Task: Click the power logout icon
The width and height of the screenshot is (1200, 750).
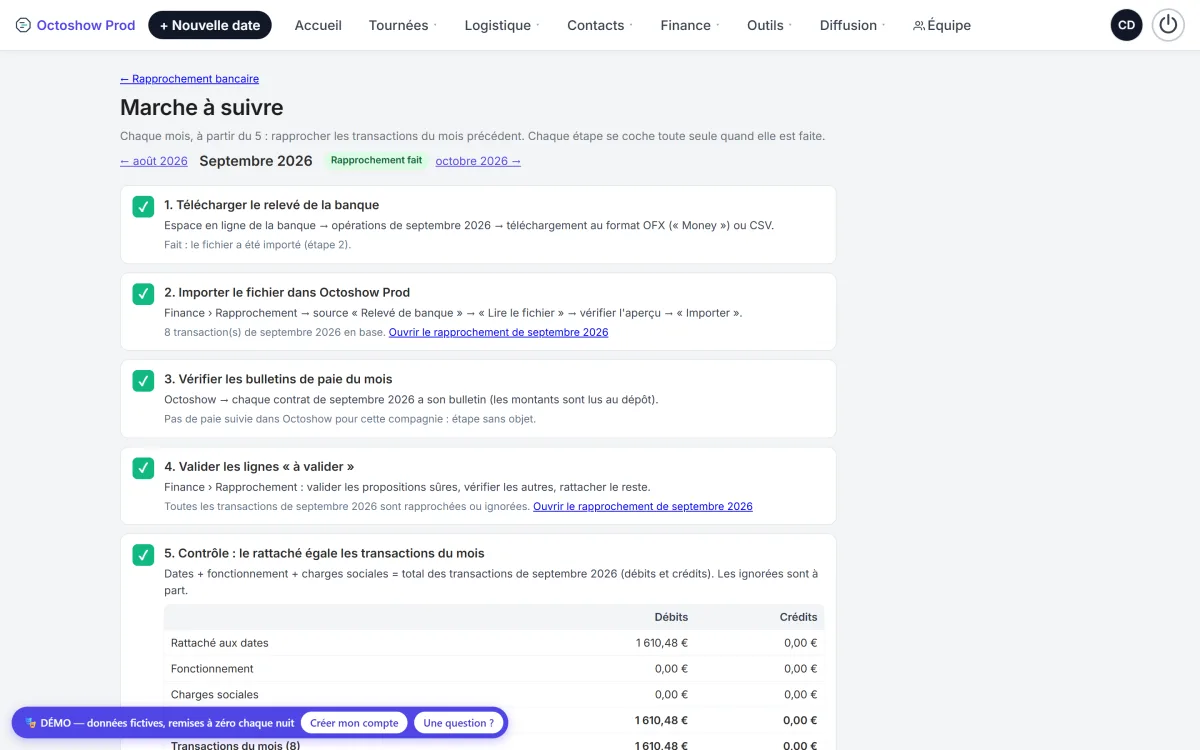Action: (x=1168, y=25)
